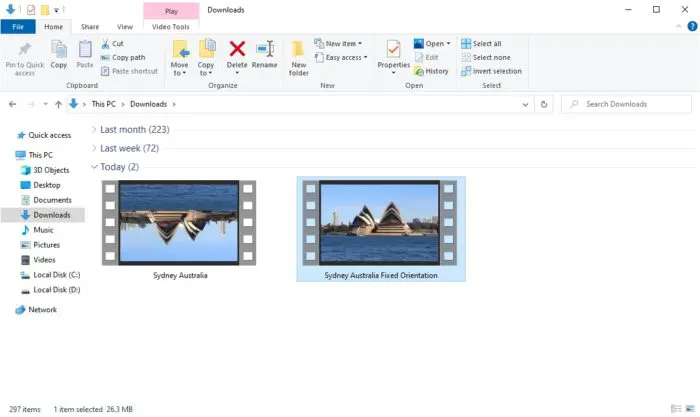The height and width of the screenshot is (417, 700).
Task: Open the Help question mark icon
Action: pos(692,27)
